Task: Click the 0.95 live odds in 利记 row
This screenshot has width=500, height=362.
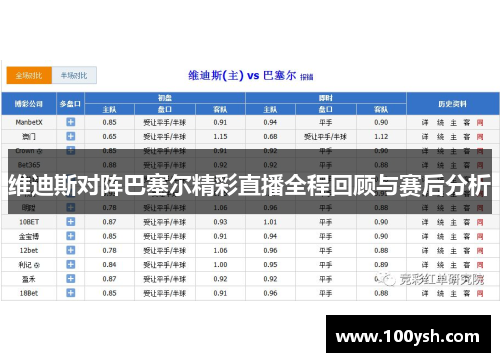Action: tap(270, 265)
